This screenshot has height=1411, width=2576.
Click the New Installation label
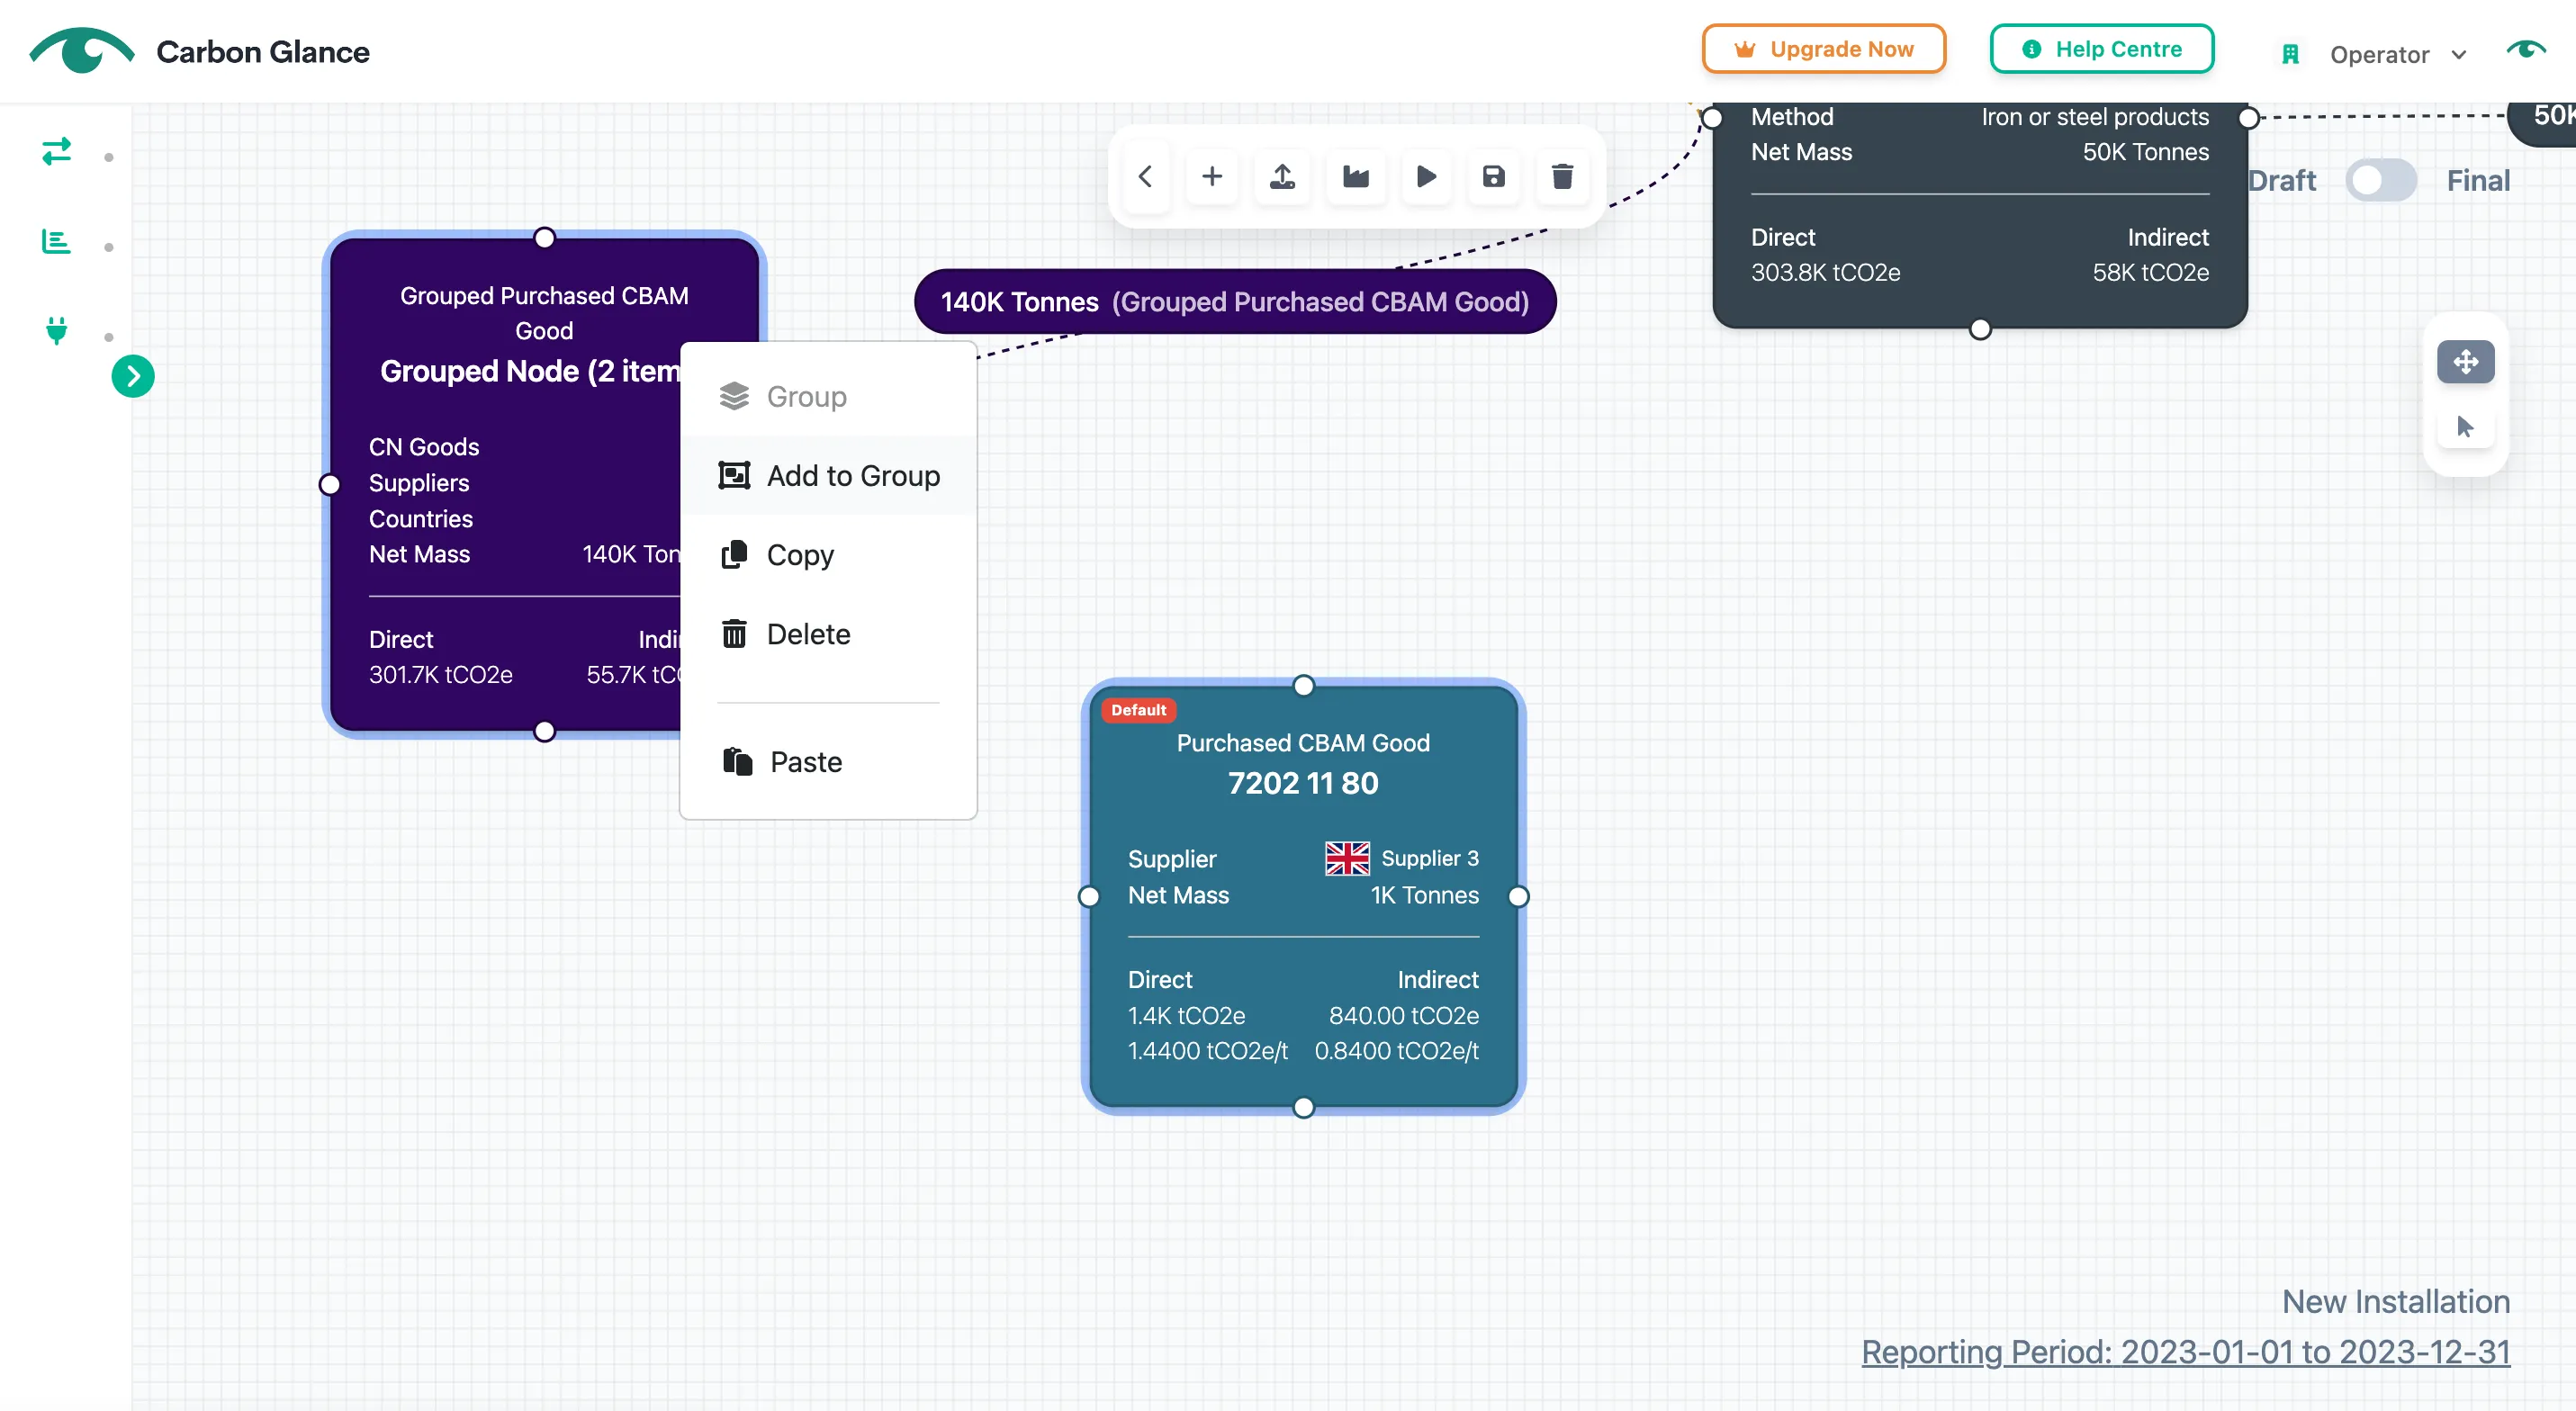(x=2395, y=1302)
